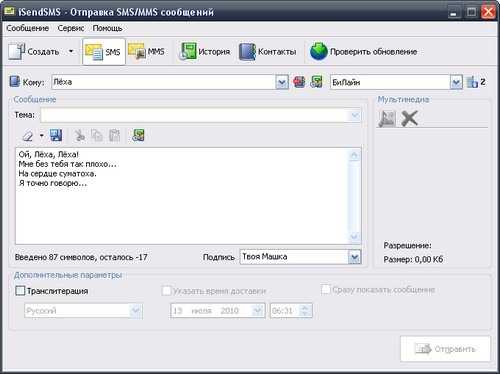Click the cut scissors icon
500x374 pixels.
pyautogui.click(x=80, y=135)
